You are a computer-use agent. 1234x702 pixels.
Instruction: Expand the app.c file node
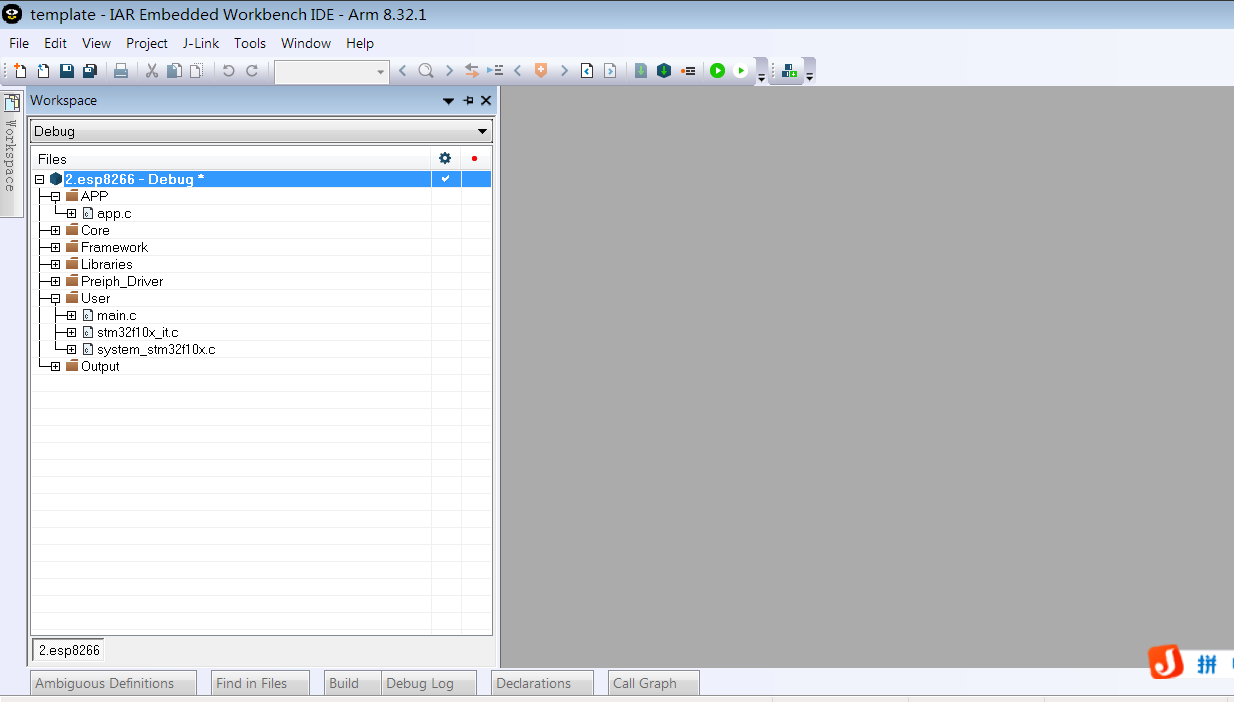(x=71, y=213)
